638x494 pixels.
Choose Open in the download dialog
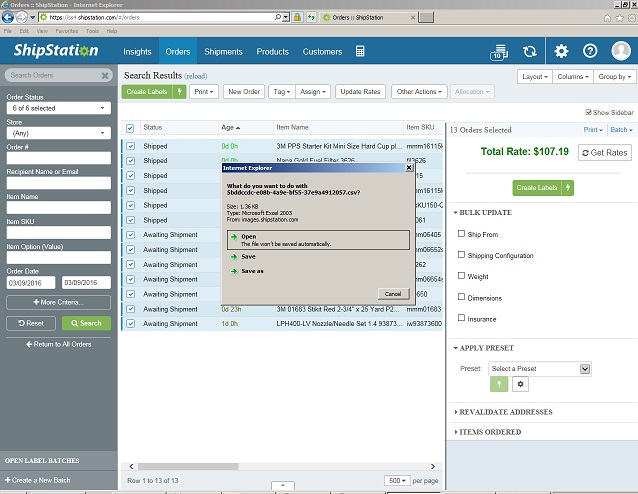click(x=318, y=240)
